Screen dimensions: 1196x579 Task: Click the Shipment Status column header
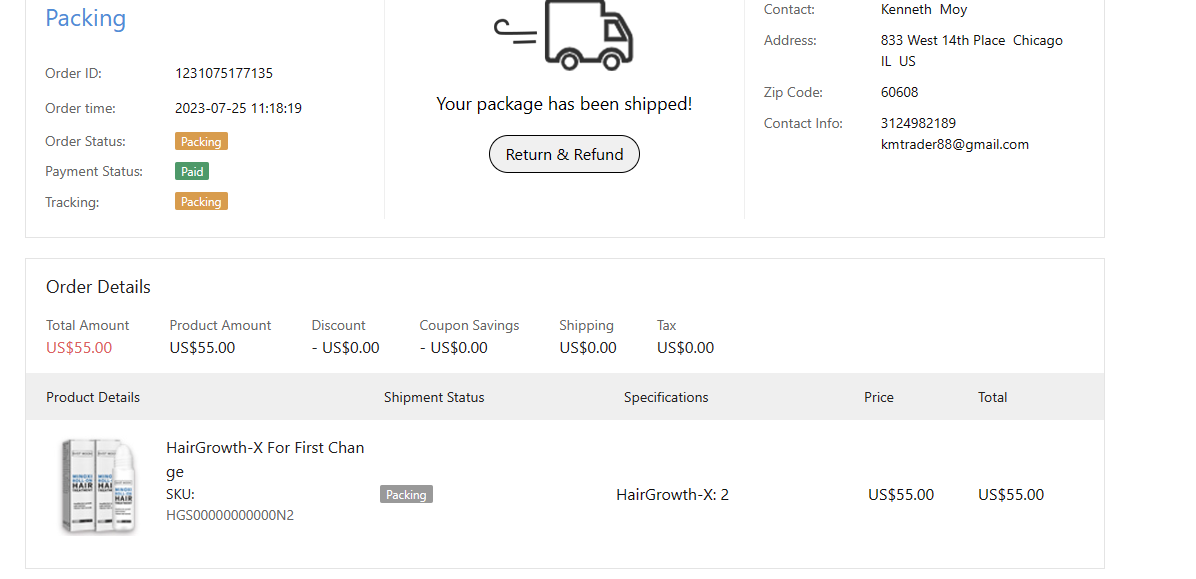434,397
